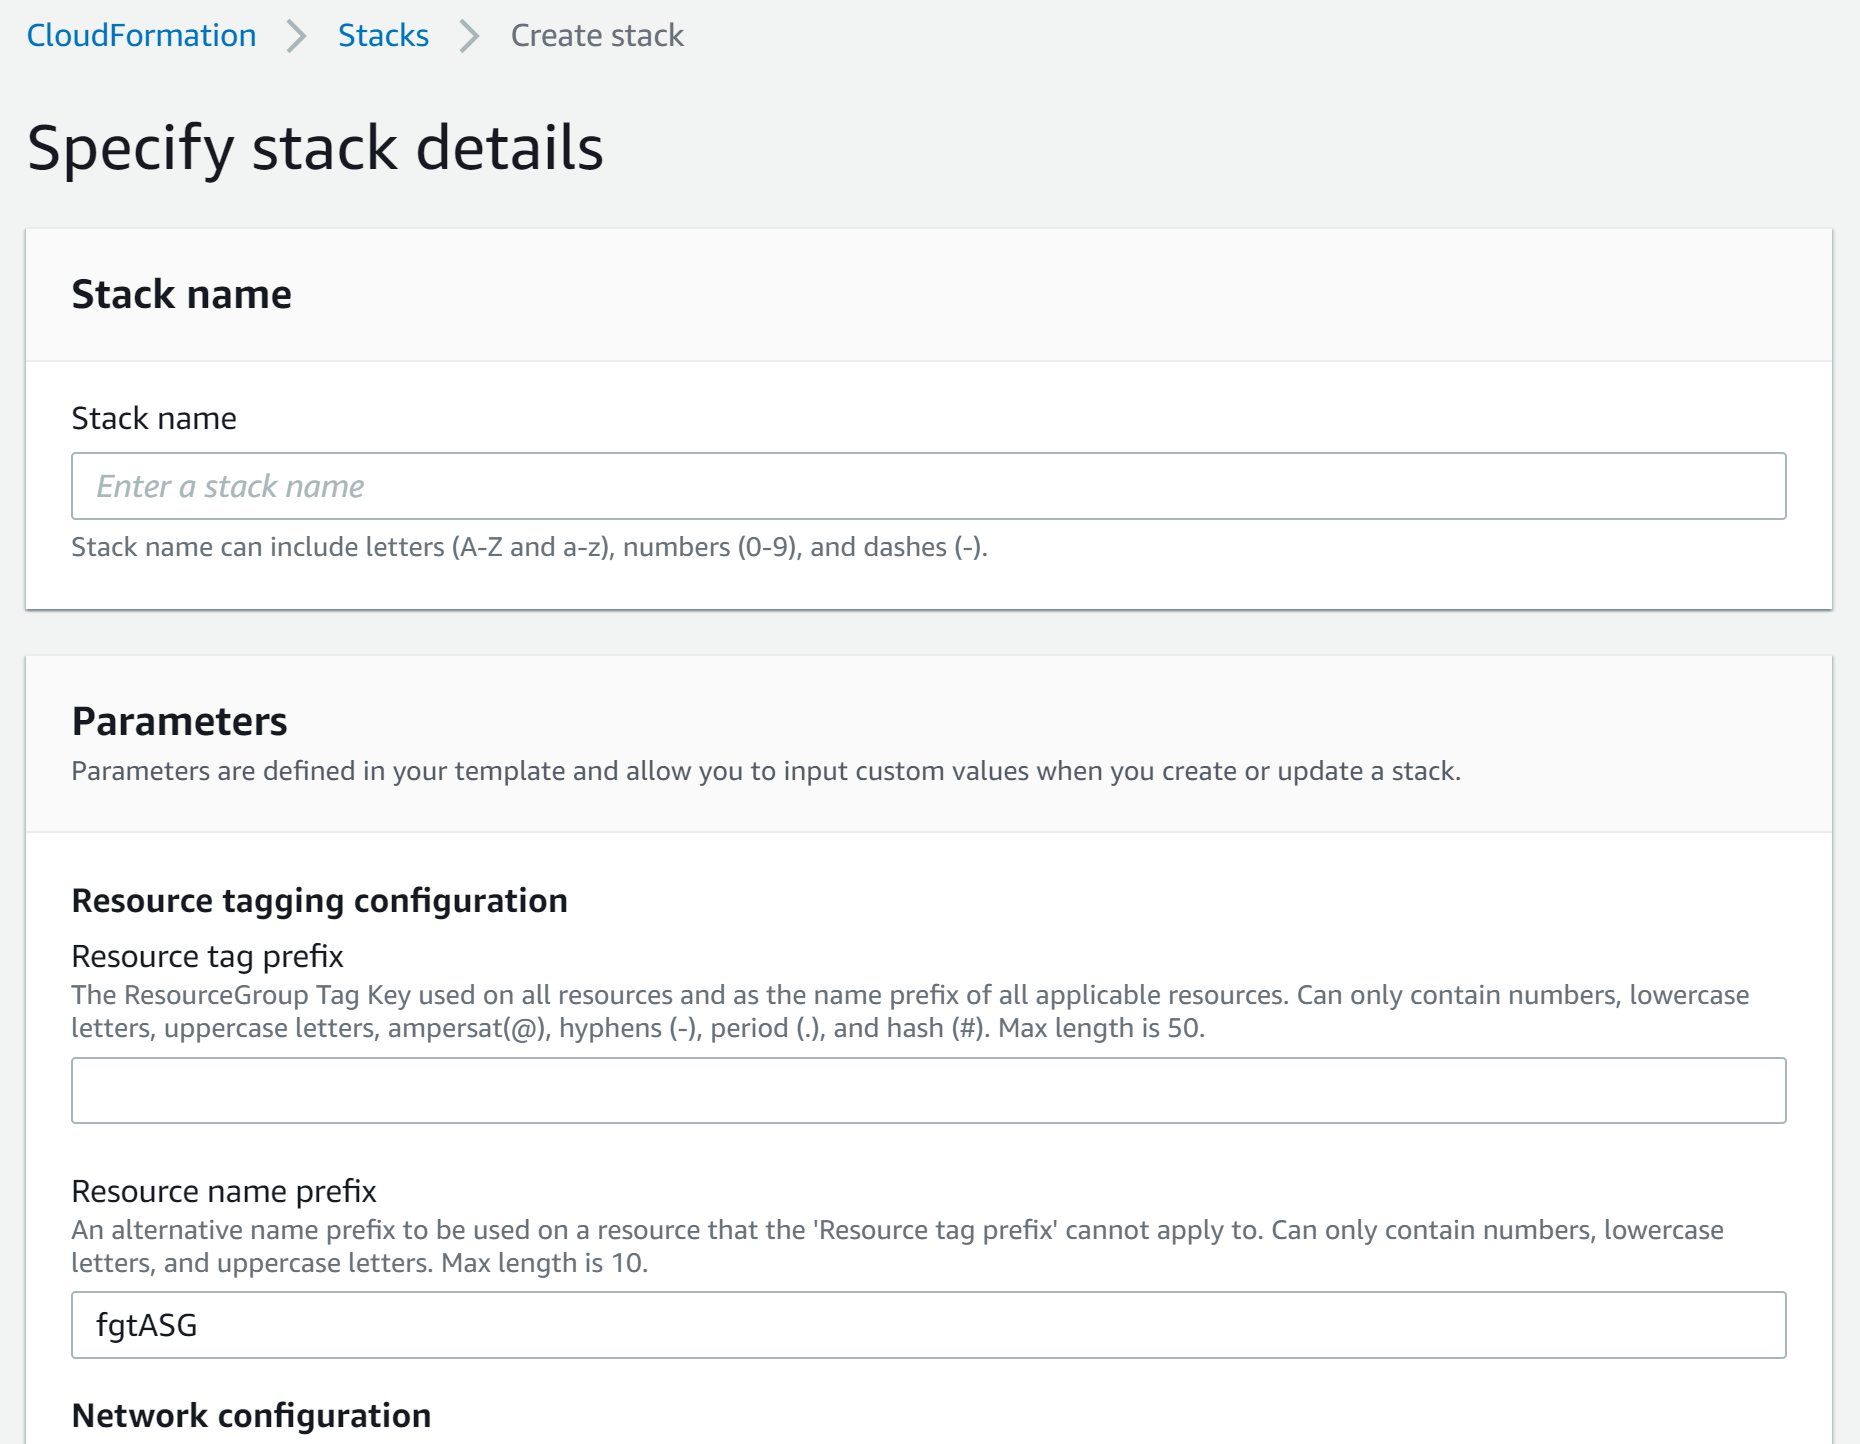Click the Network configuration heading
The width and height of the screenshot is (1860, 1444).
tap(250, 1415)
